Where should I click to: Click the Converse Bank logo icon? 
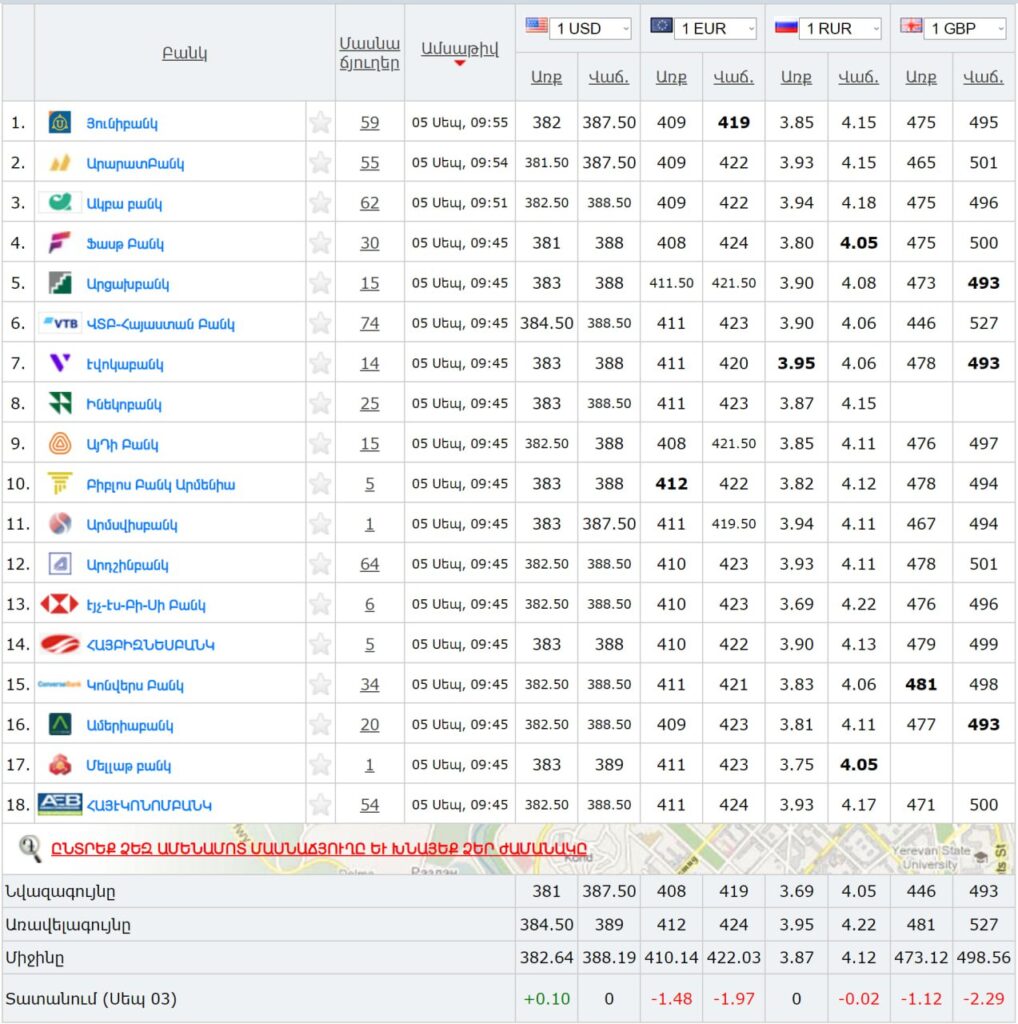[x=60, y=685]
